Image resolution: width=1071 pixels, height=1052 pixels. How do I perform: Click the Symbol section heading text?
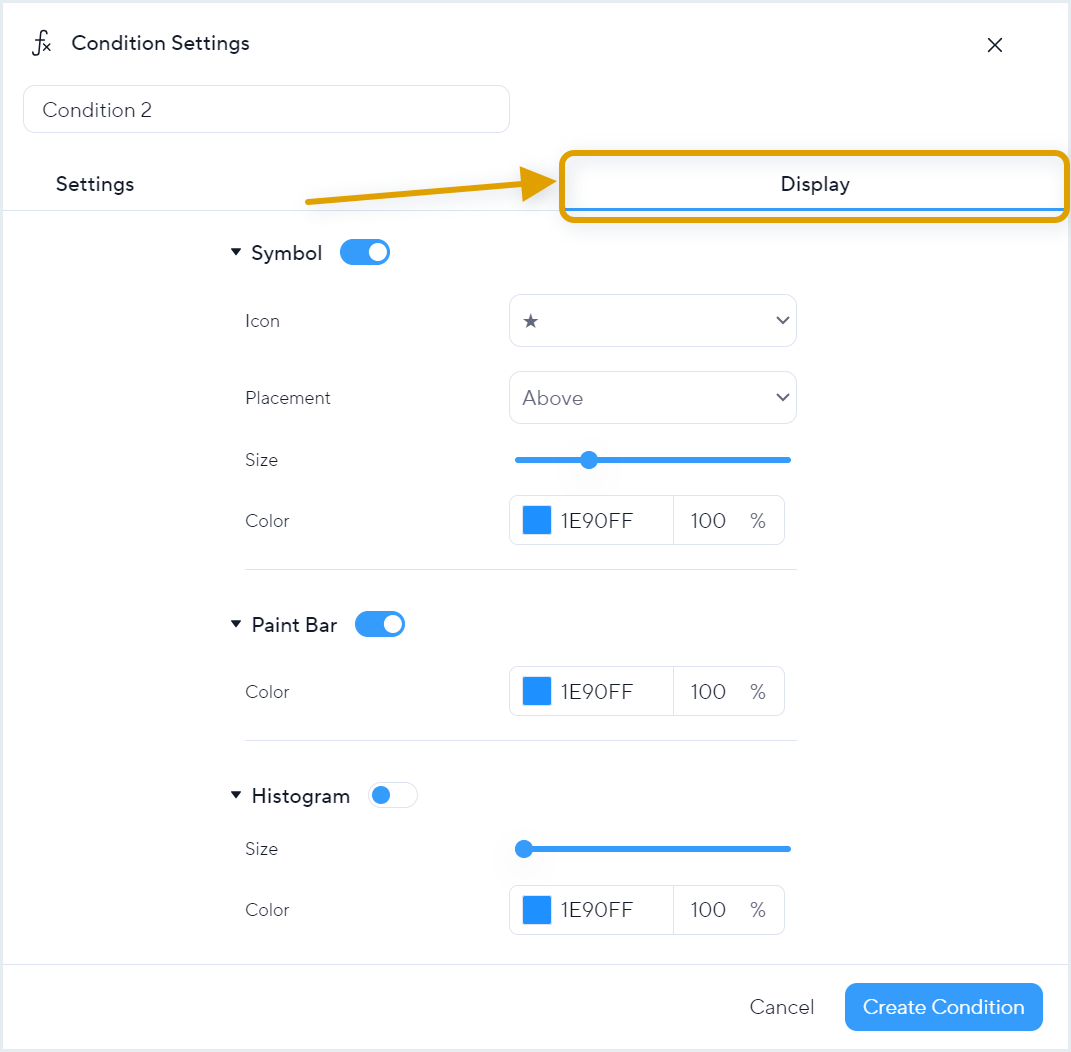(x=286, y=253)
